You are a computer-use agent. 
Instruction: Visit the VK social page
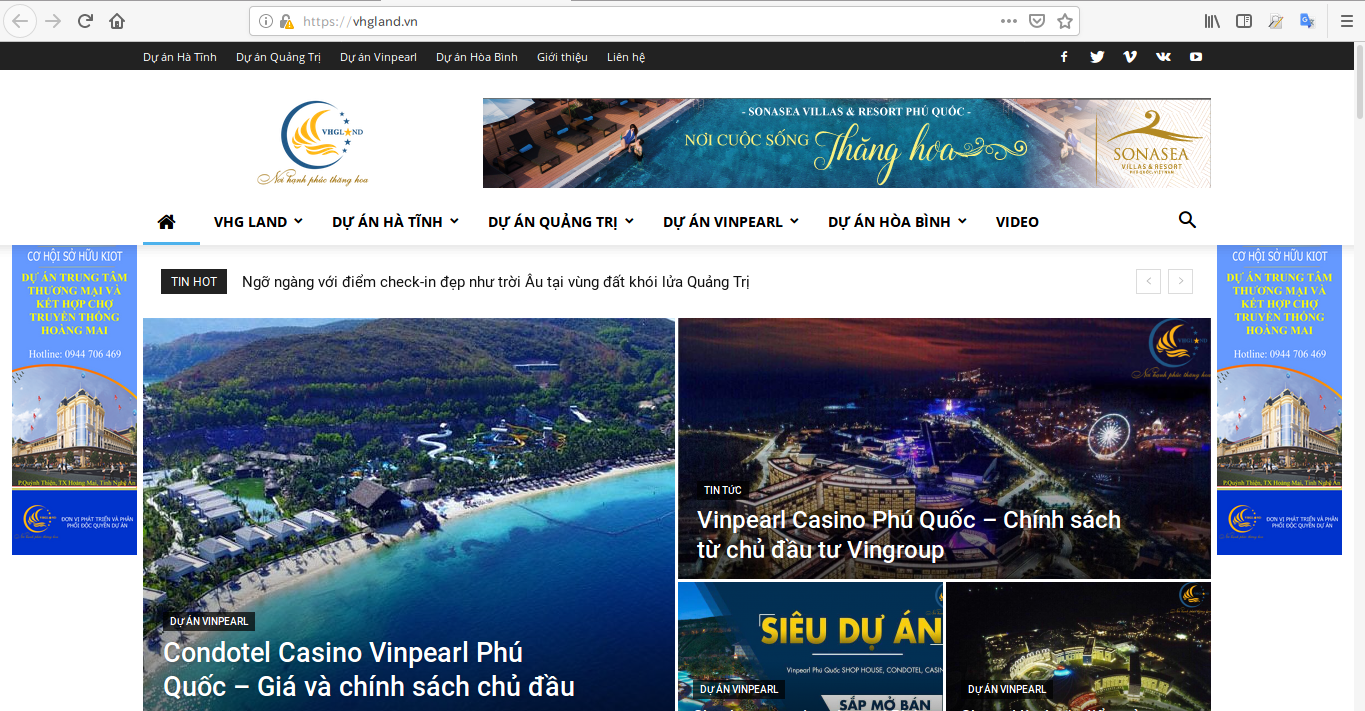(1163, 57)
